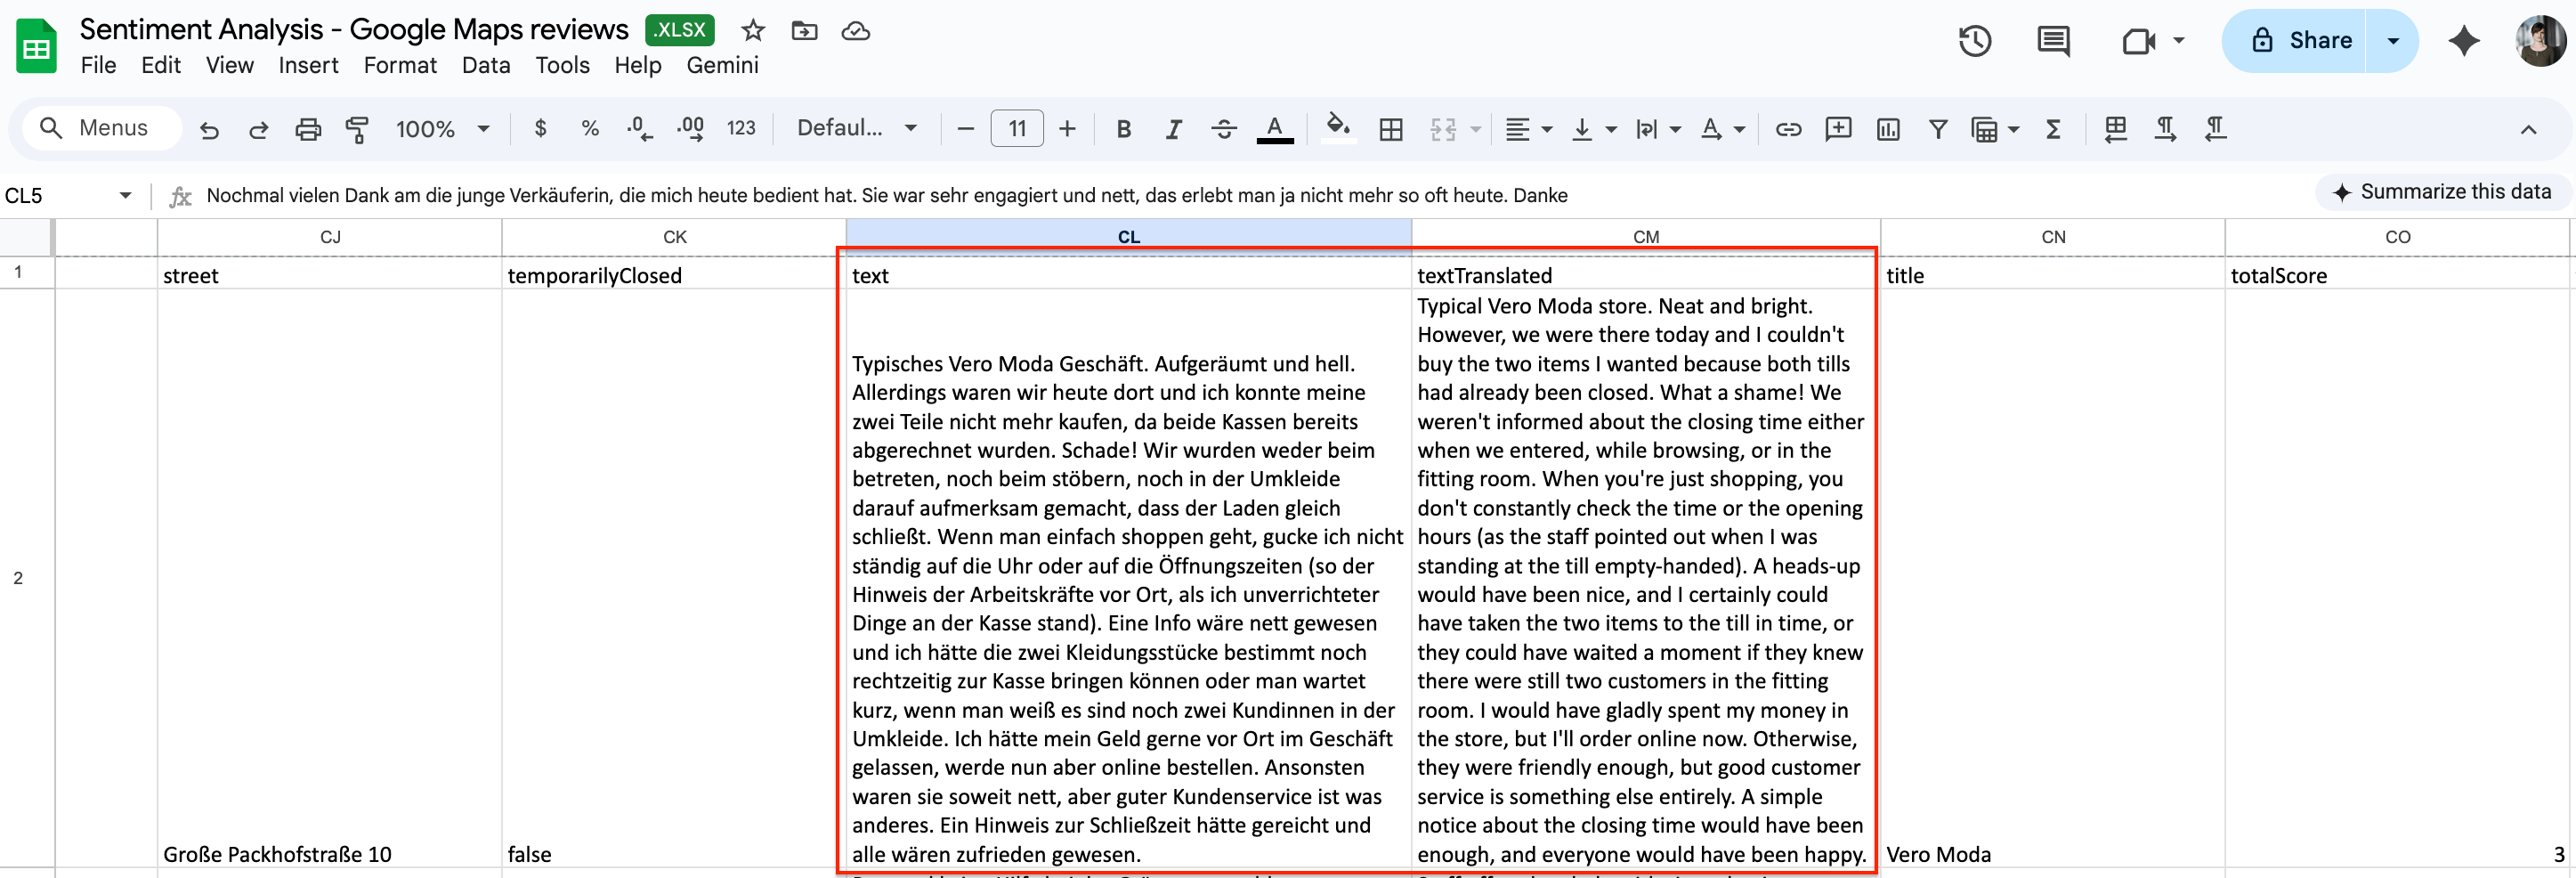Screen dimensions: 2576x878
Task: Click inside the formula bar
Action: pos(900,195)
